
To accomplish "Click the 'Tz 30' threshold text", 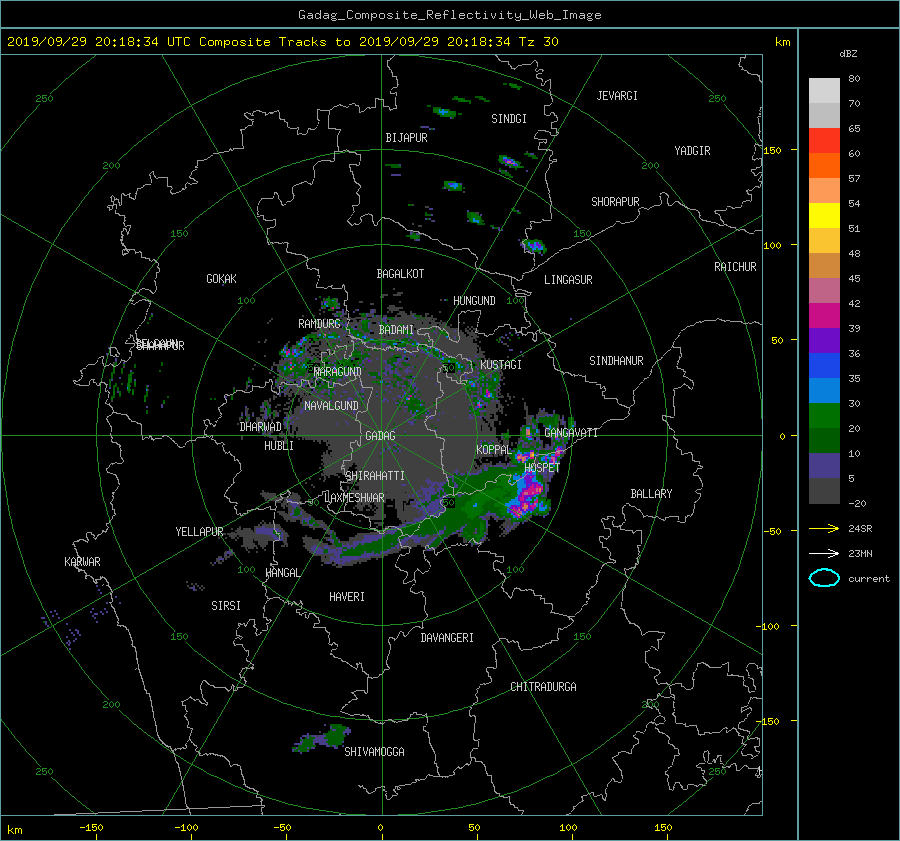I will pyautogui.click(x=538, y=42).
